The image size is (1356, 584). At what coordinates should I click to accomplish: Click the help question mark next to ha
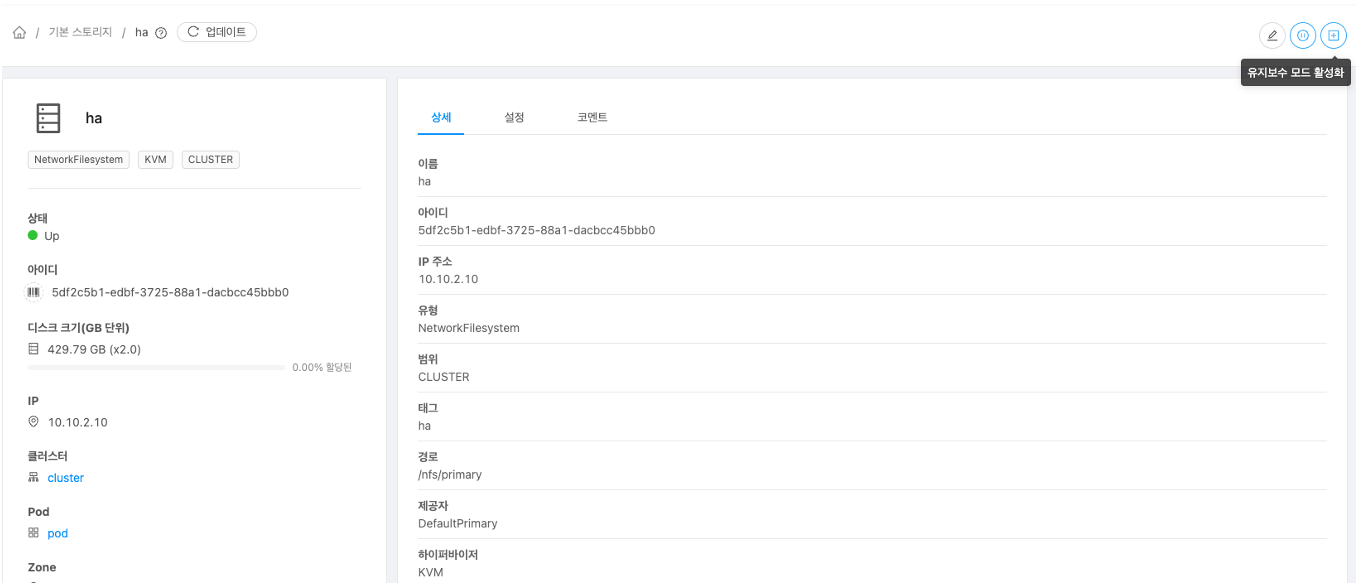coord(161,33)
